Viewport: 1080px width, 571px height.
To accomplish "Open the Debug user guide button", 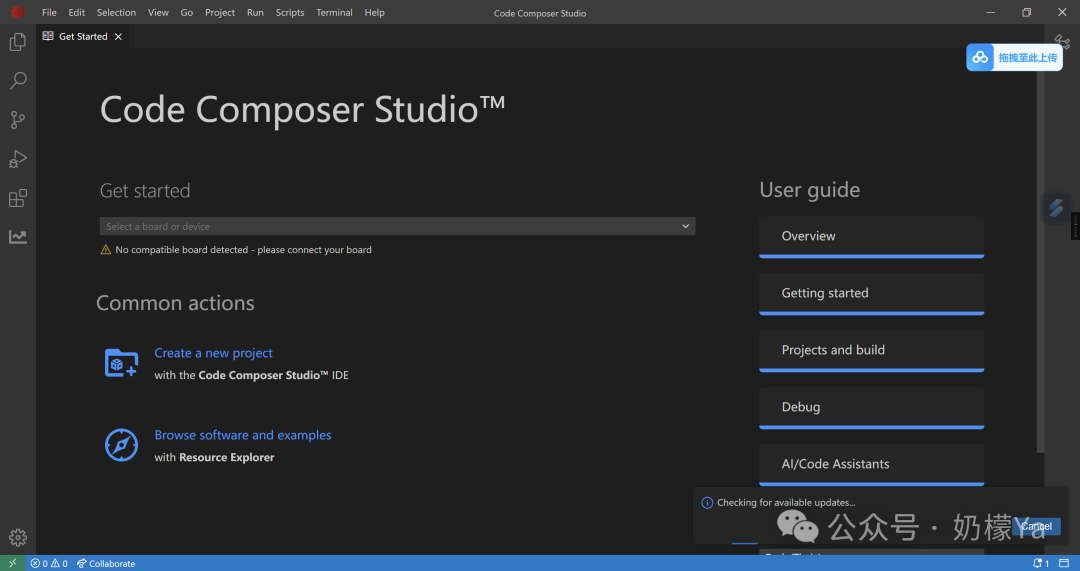I will (871, 408).
